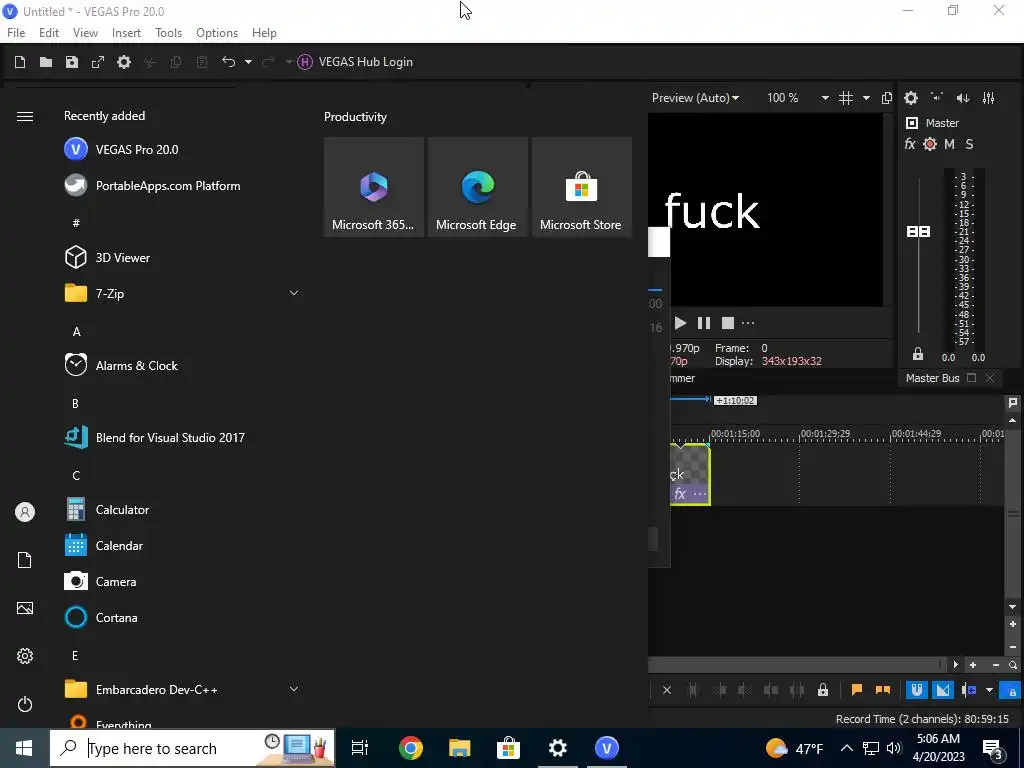This screenshot has width=1024, height=768.
Task: Open the mixing console sliders icon
Action: click(989, 98)
